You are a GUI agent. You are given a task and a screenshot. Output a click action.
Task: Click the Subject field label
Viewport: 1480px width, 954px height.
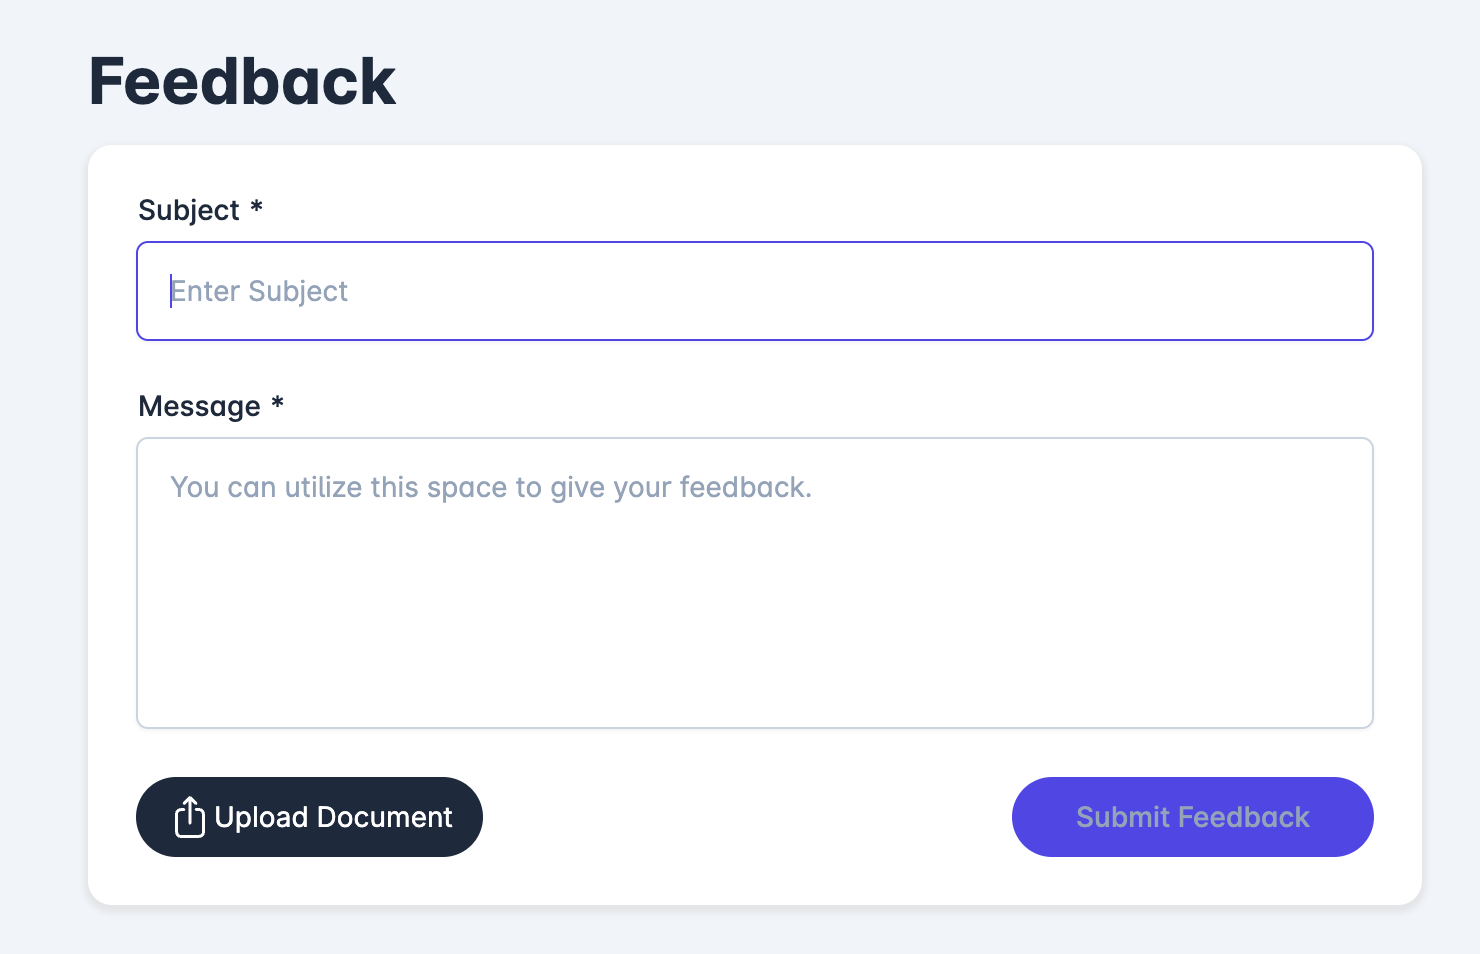point(189,210)
